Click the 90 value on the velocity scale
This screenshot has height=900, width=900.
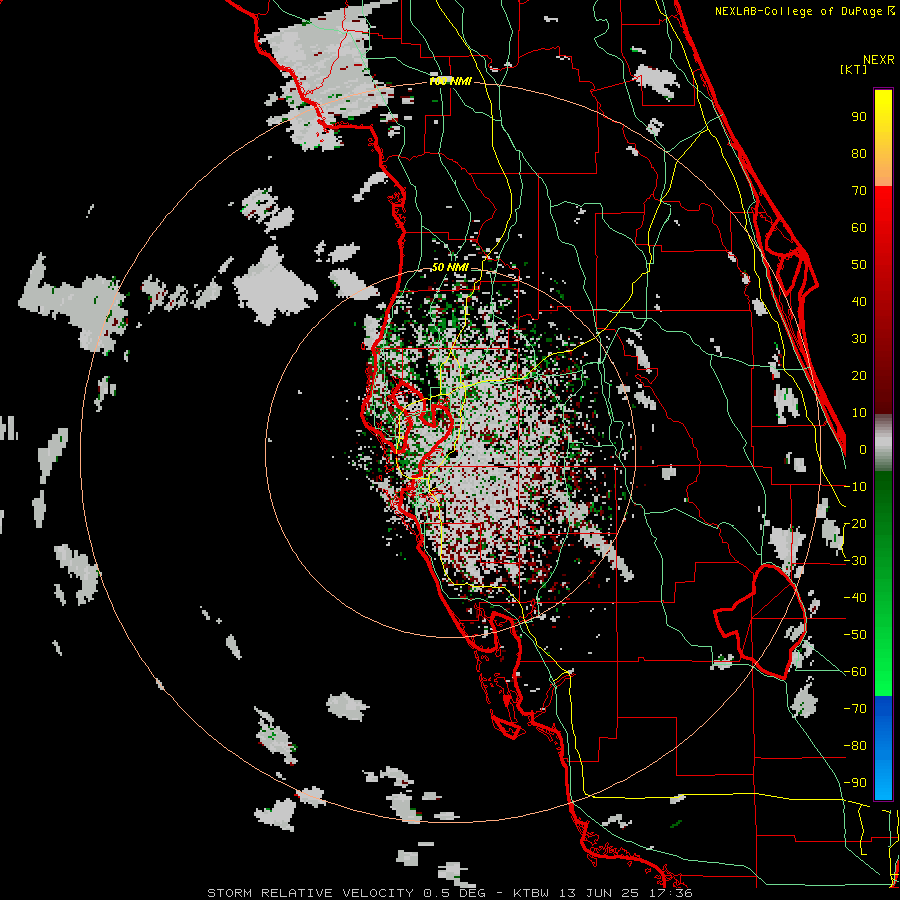click(x=859, y=117)
